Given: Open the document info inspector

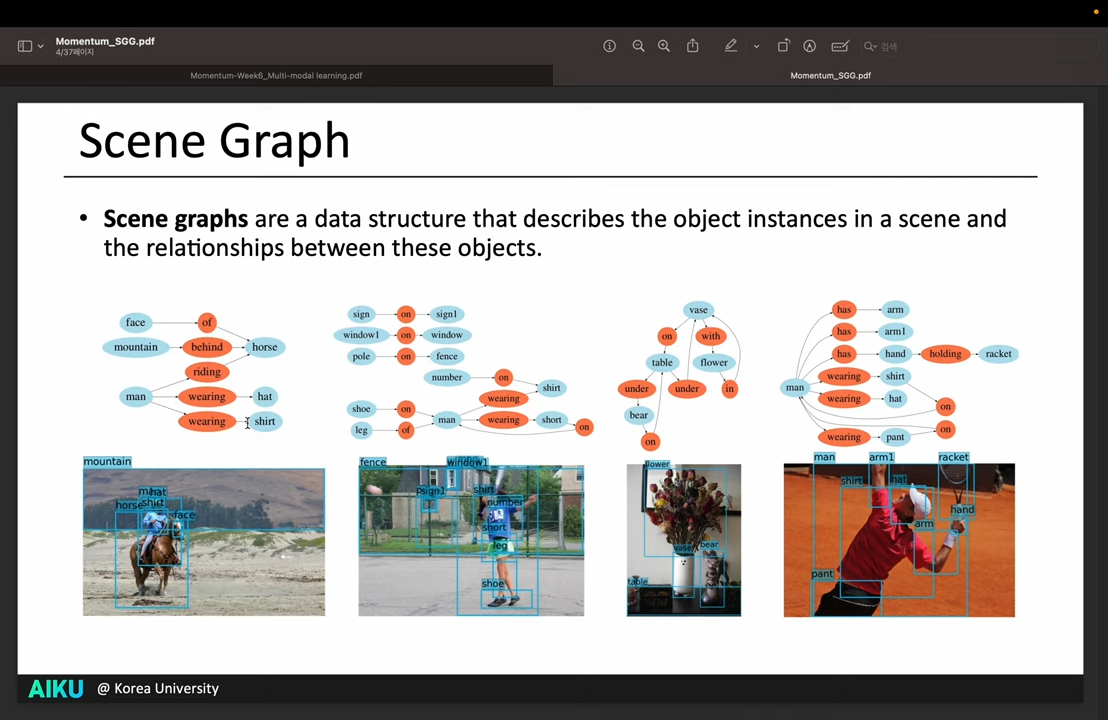Looking at the screenshot, I should (x=609, y=46).
